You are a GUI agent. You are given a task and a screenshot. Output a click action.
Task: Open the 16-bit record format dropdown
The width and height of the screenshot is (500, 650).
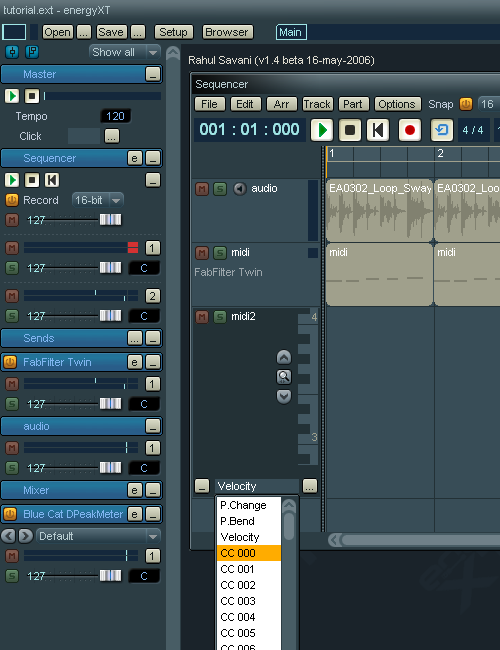97,200
